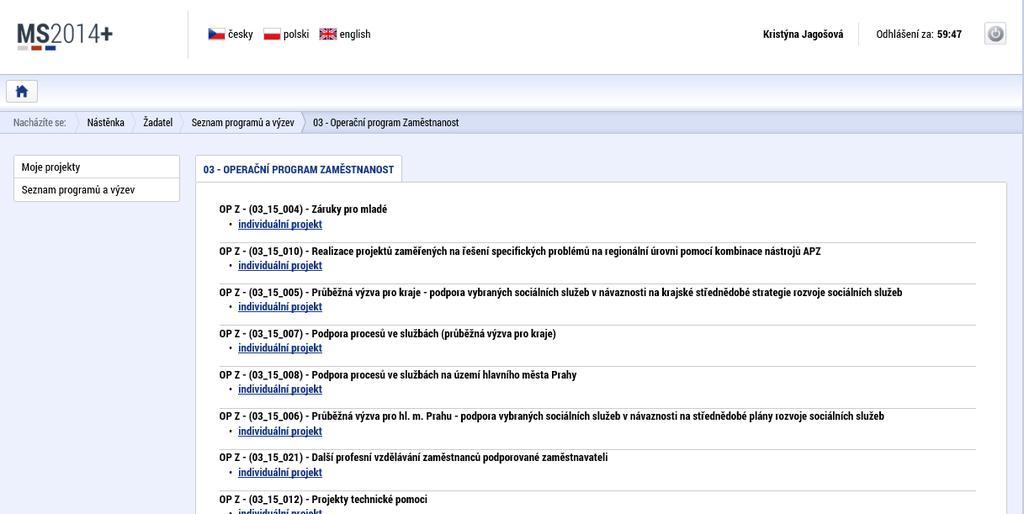Screen dimensions: 1024x514
Task: Open individuální projekt under 03_15_008 Prahy call
Action: 280,389
